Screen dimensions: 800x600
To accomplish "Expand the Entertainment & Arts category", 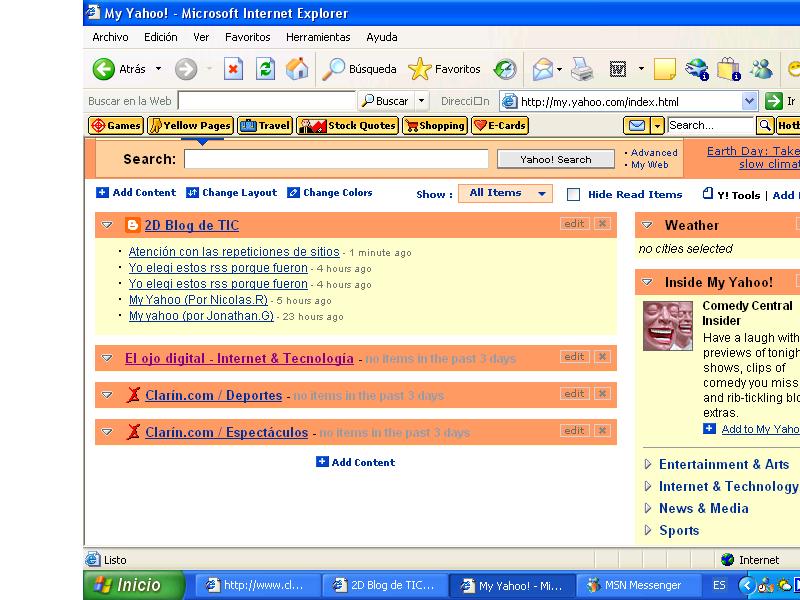I will point(648,464).
